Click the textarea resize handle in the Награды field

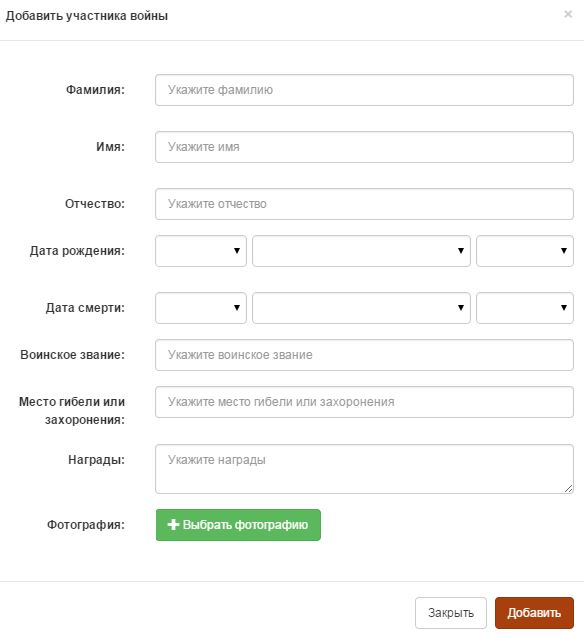tap(569, 489)
